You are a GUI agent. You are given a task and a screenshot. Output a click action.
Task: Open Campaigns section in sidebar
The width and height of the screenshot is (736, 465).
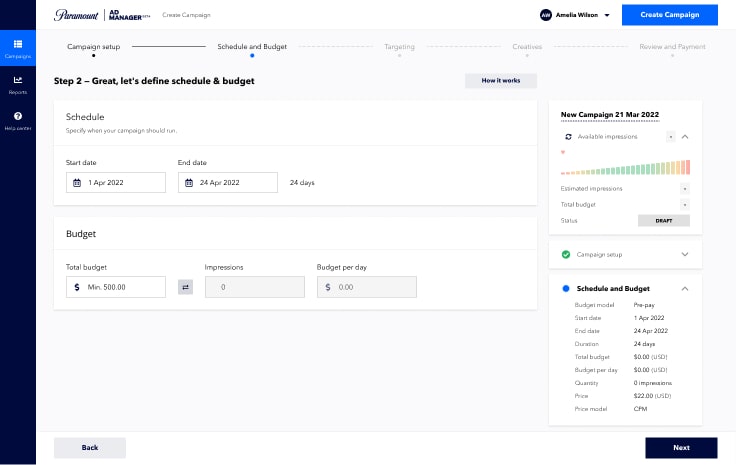(18, 48)
